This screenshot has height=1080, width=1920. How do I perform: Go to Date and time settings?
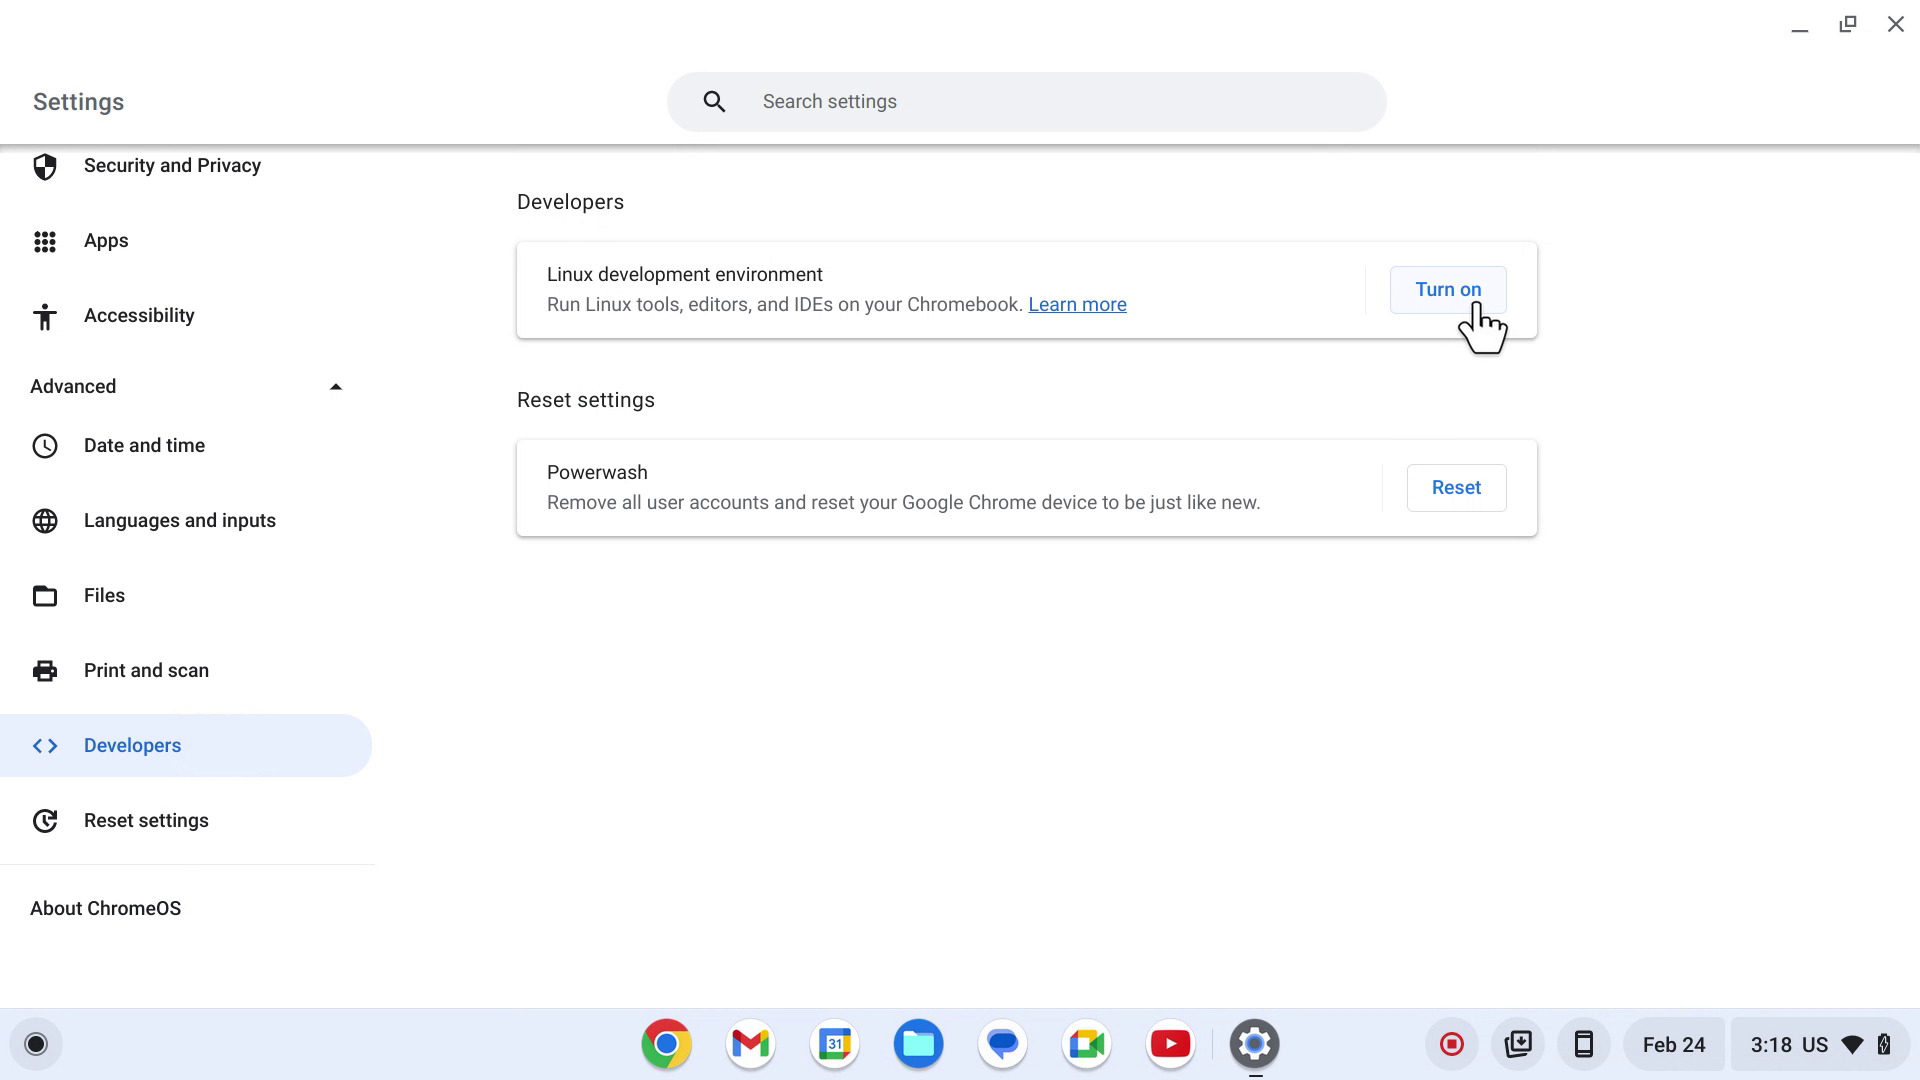pyautogui.click(x=187, y=446)
